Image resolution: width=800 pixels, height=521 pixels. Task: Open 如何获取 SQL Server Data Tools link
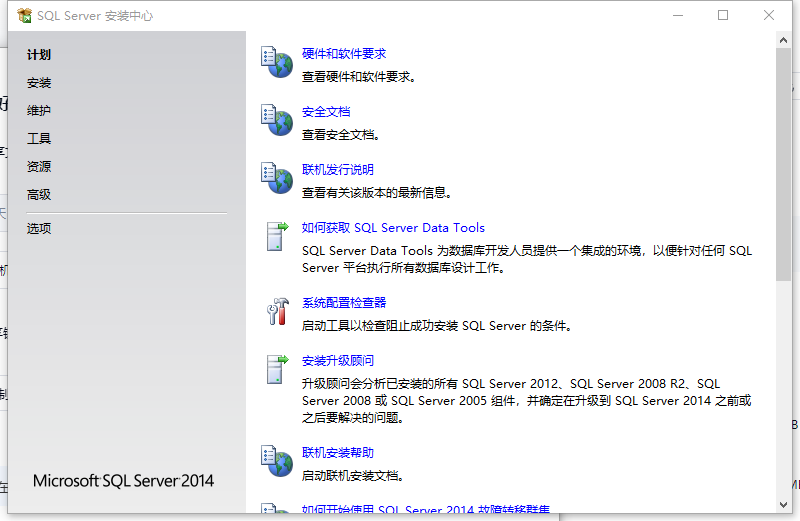point(393,228)
